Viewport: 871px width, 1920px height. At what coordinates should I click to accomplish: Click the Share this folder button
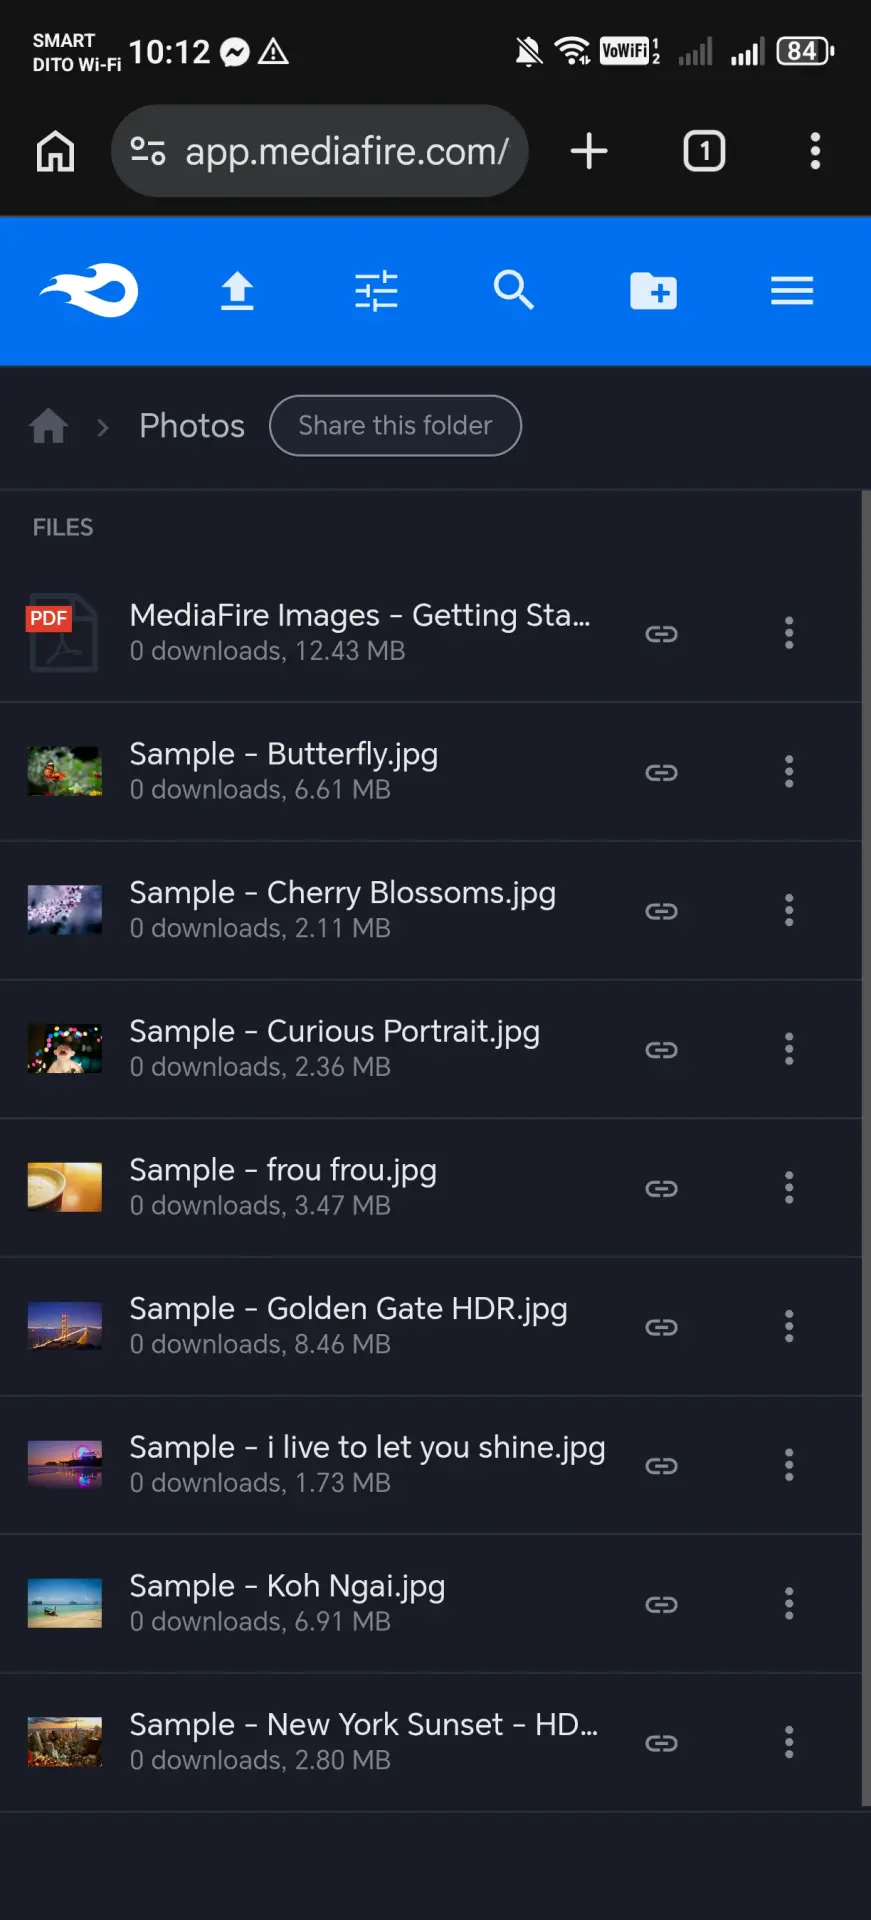pyautogui.click(x=395, y=425)
